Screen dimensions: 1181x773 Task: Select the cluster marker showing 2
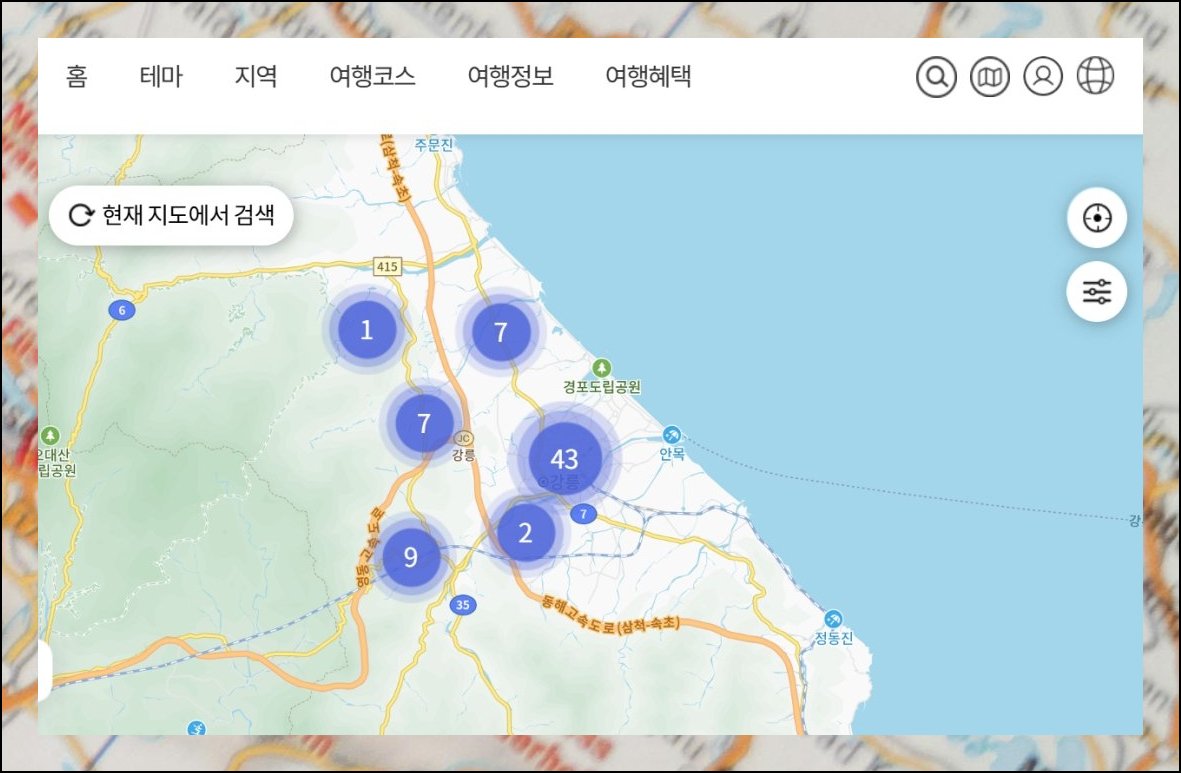tap(526, 533)
